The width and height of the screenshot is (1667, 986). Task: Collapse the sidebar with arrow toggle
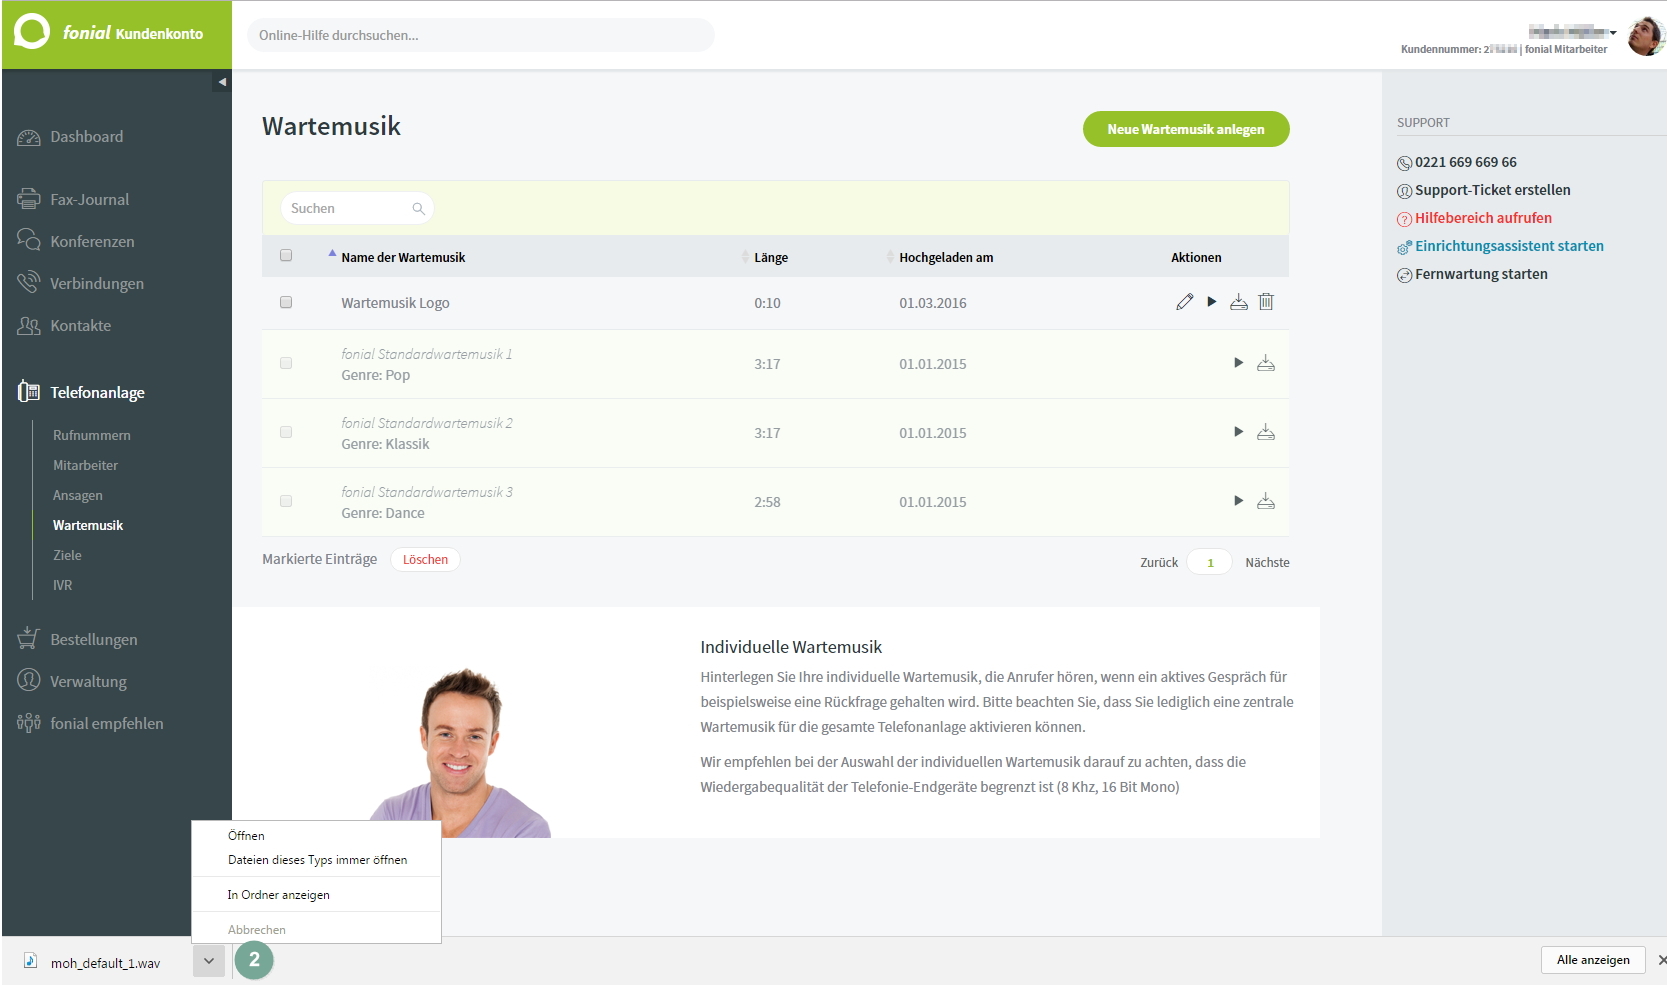click(222, 82)
